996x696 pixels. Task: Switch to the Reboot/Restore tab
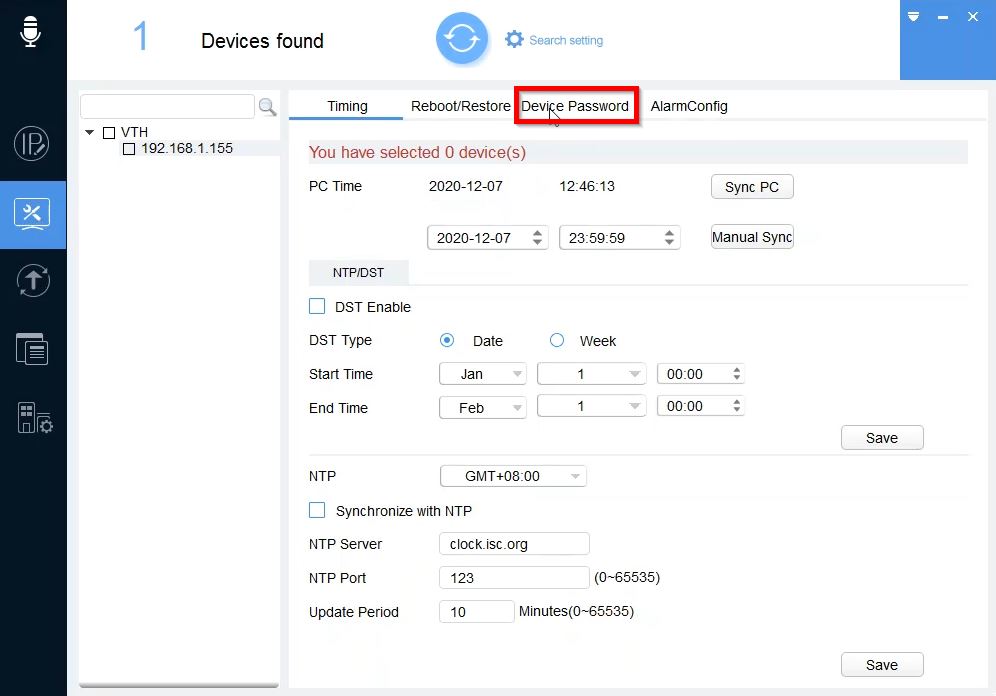[x=461, y=106]
